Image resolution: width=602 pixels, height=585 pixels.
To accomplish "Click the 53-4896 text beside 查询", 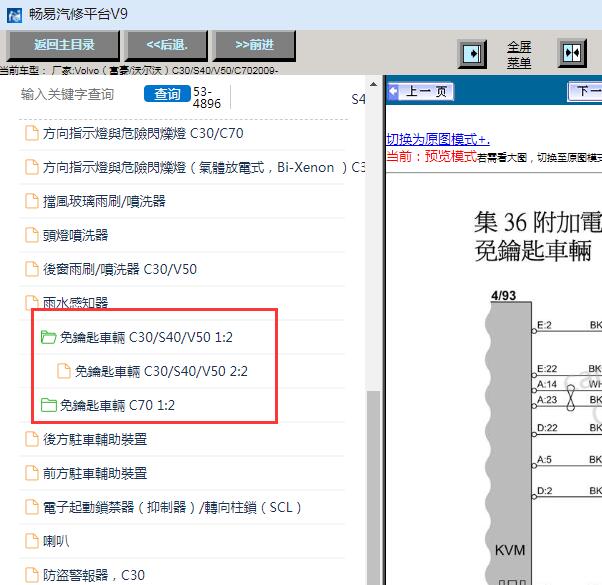I will 207,98.
